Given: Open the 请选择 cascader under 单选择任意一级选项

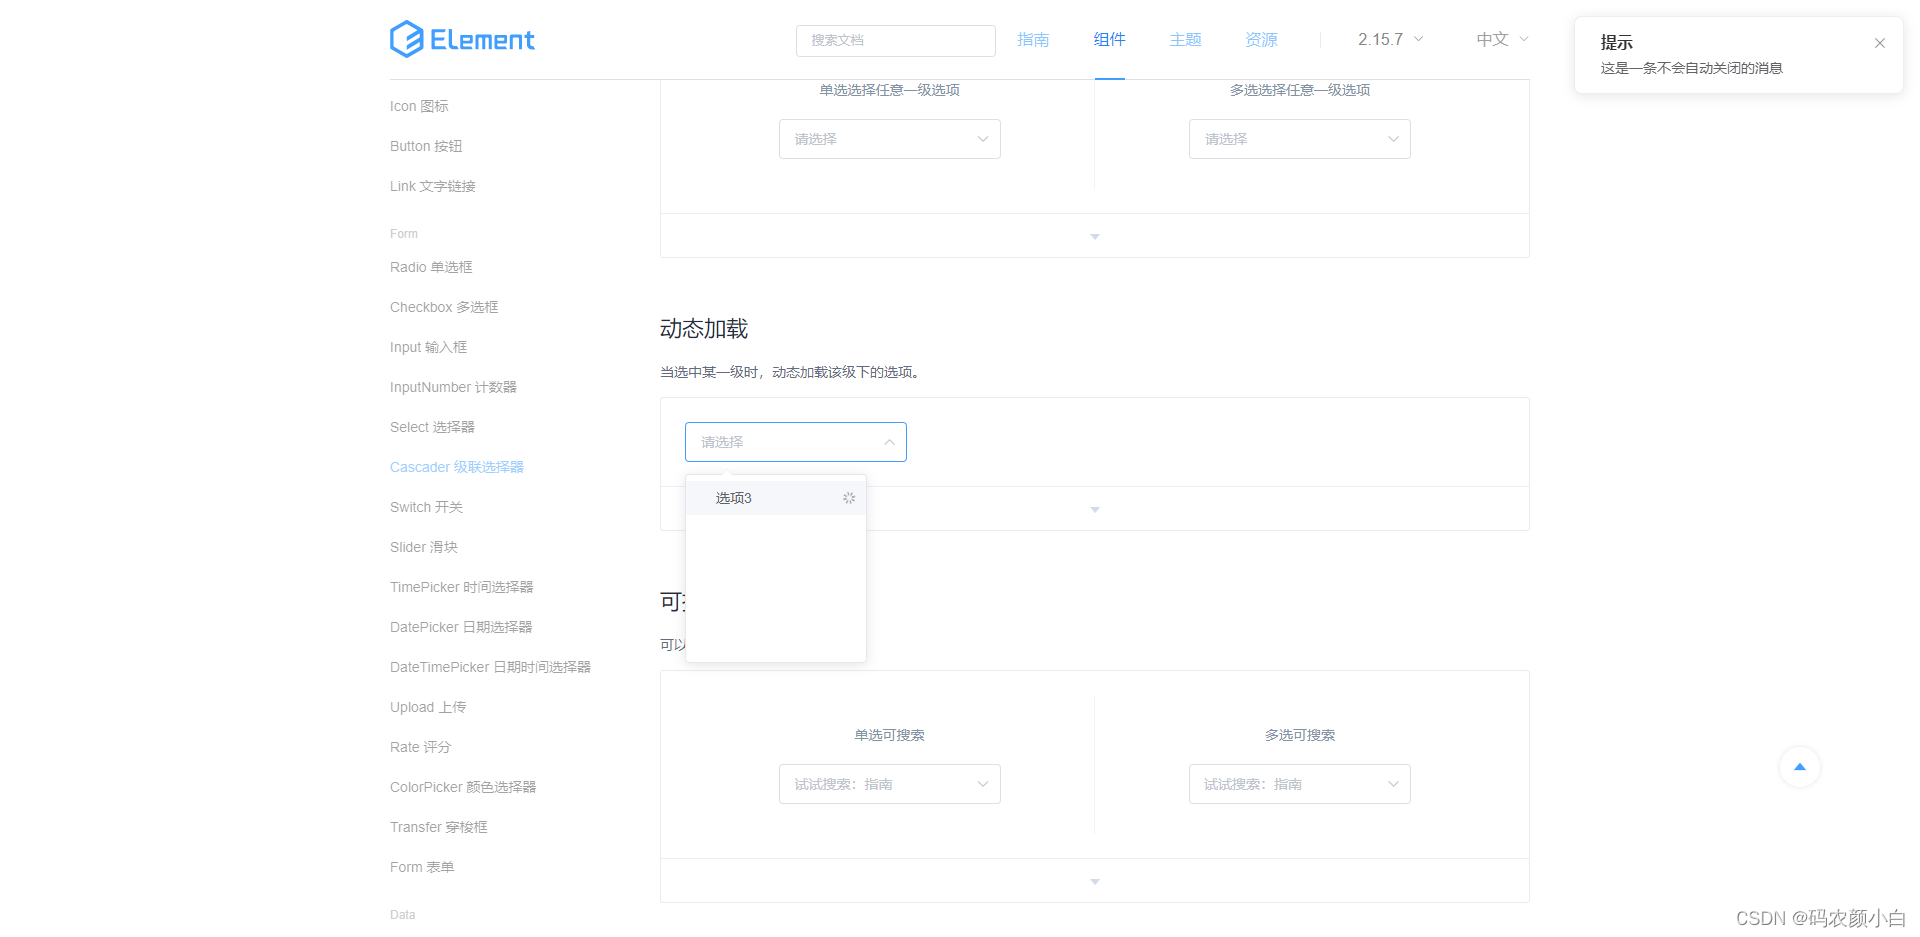Looking at the screenshot, I should [889, 139].
